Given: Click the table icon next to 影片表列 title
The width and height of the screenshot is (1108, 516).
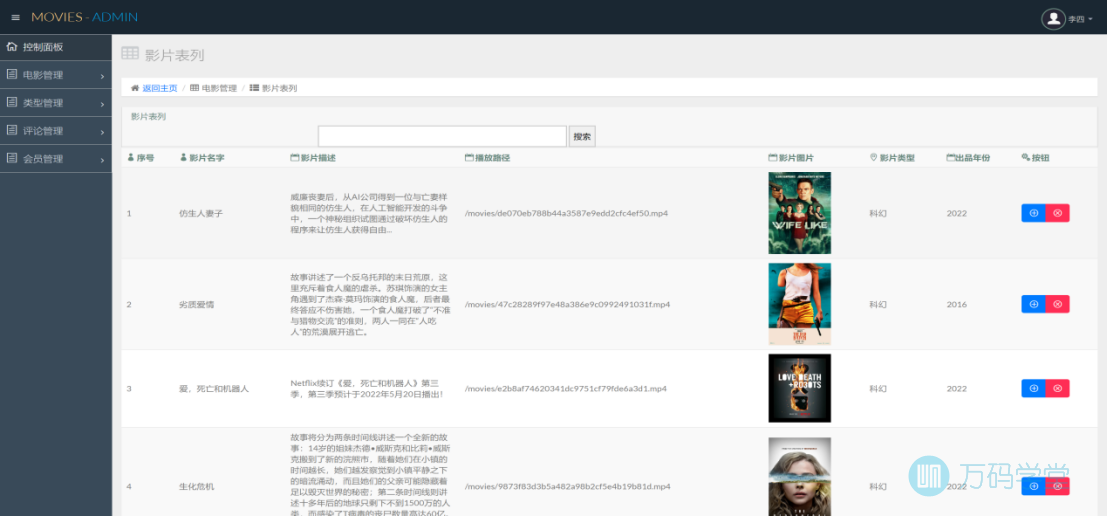Looking at the screenshot, I should pos(130,53).
